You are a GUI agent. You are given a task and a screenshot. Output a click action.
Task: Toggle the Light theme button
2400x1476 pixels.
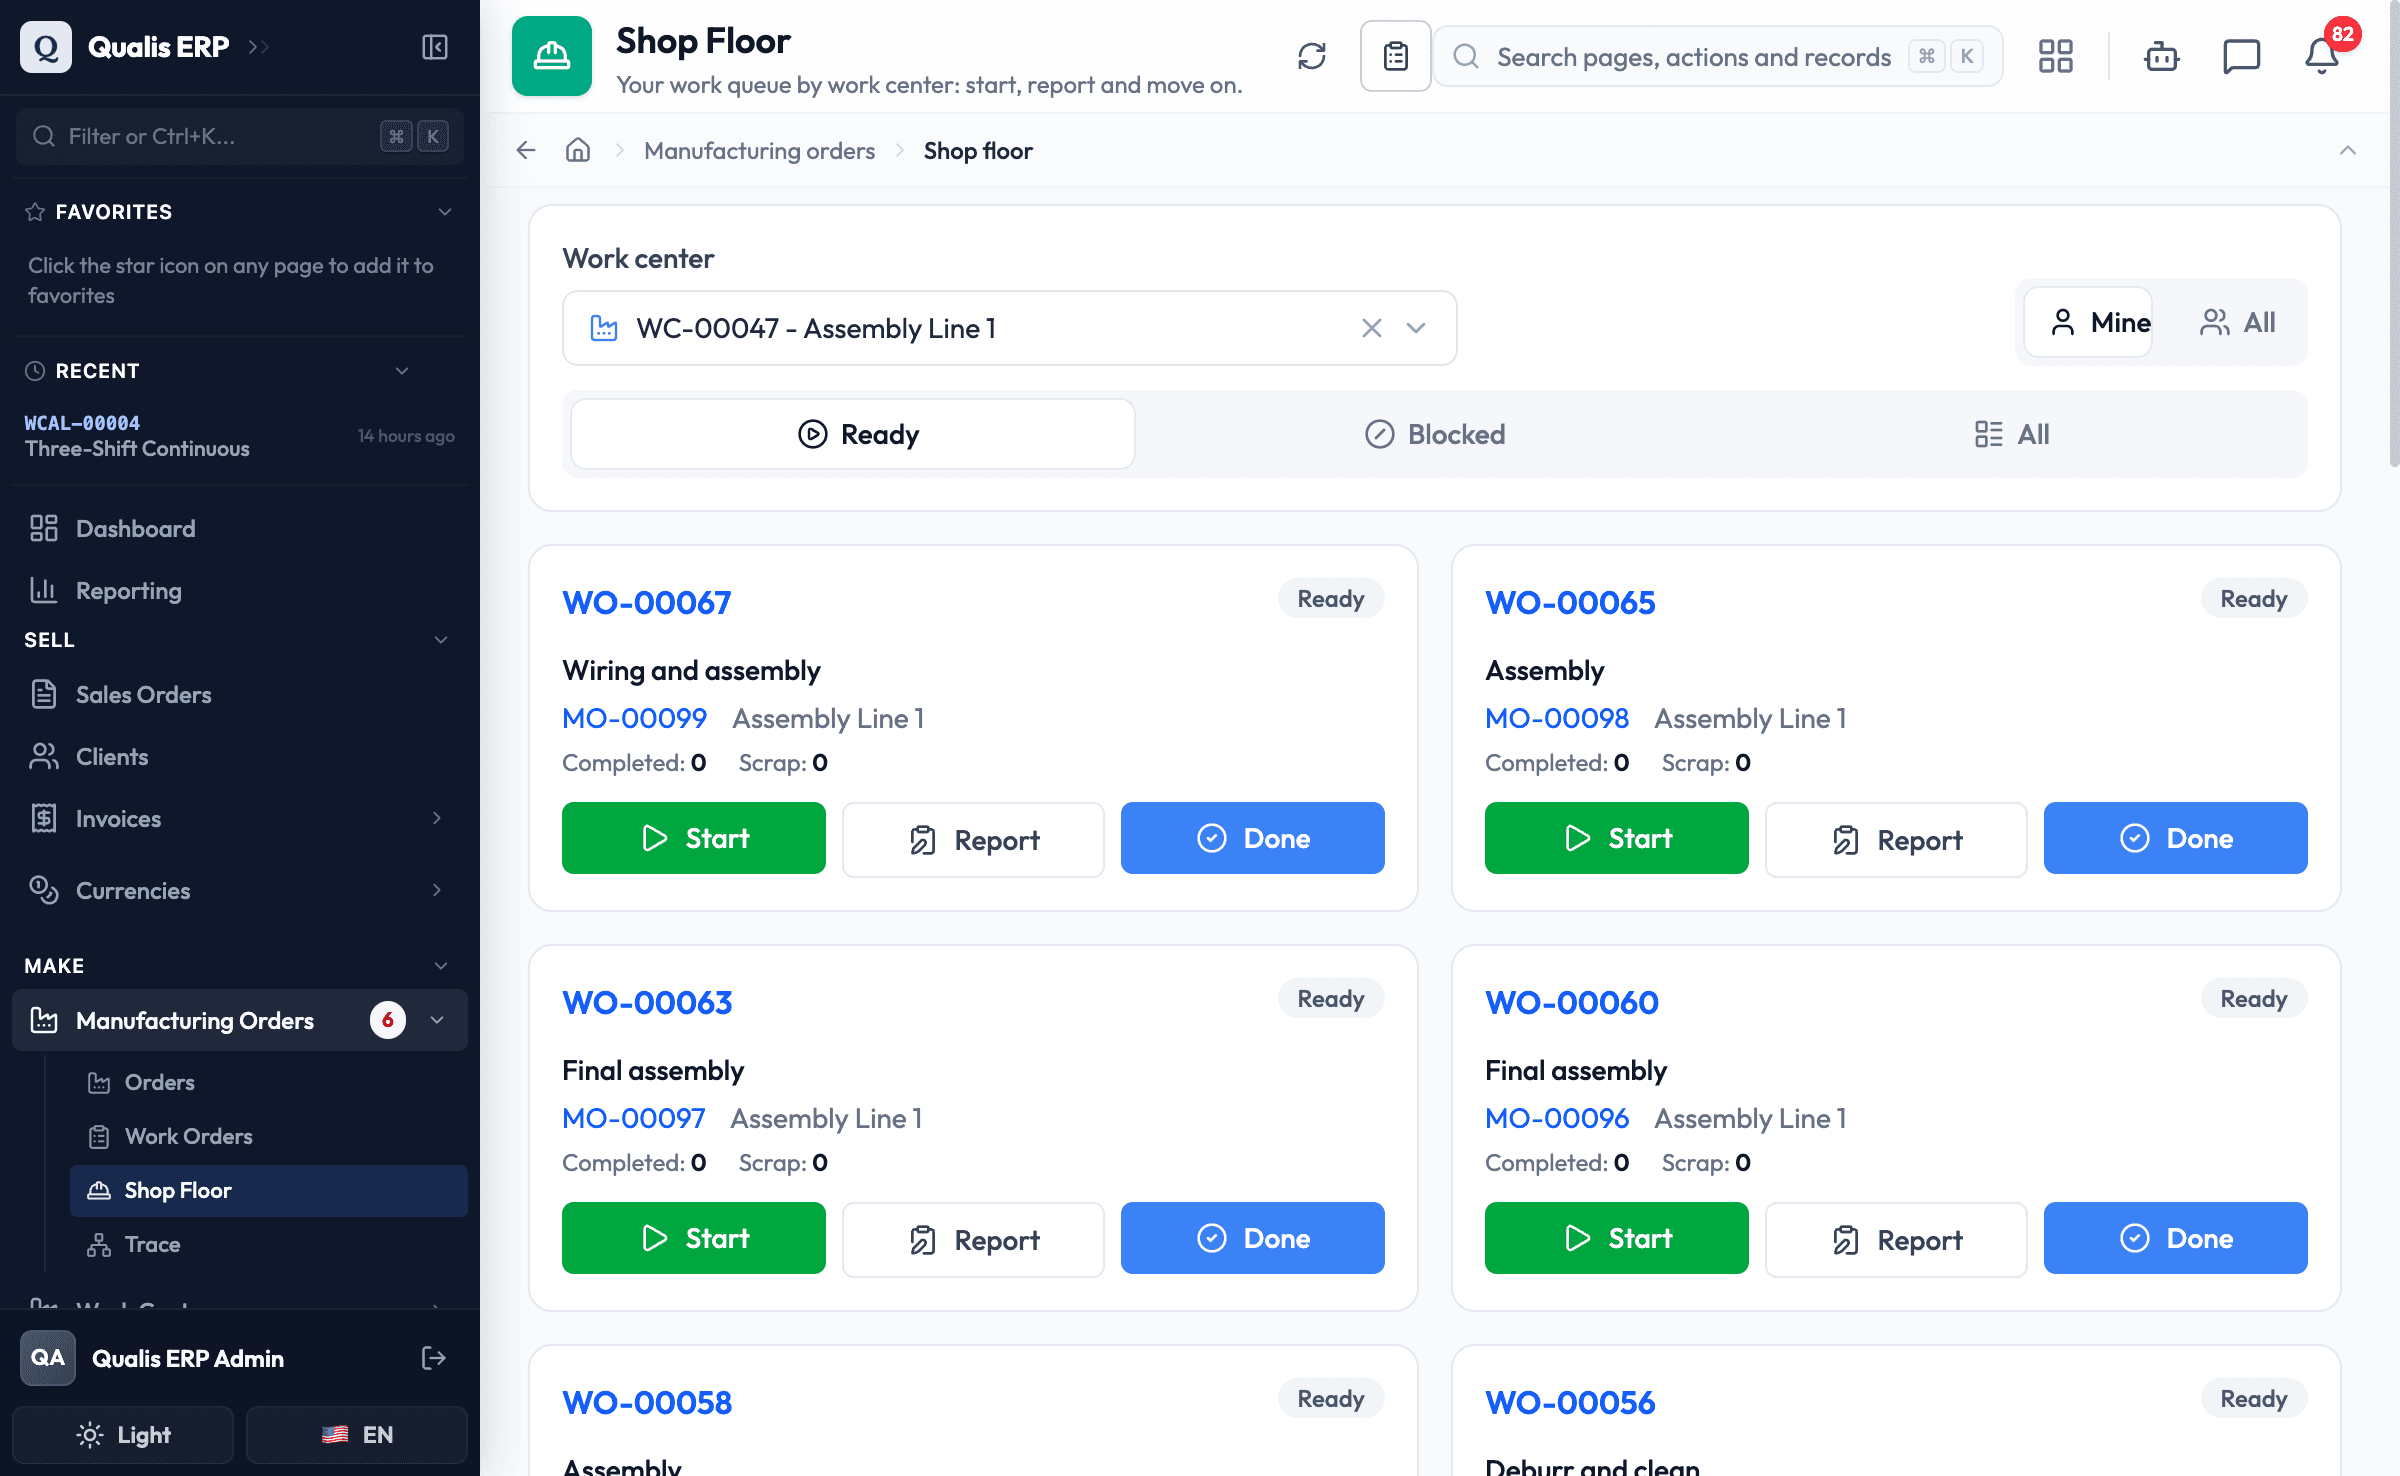click(x=123, y=1435)
